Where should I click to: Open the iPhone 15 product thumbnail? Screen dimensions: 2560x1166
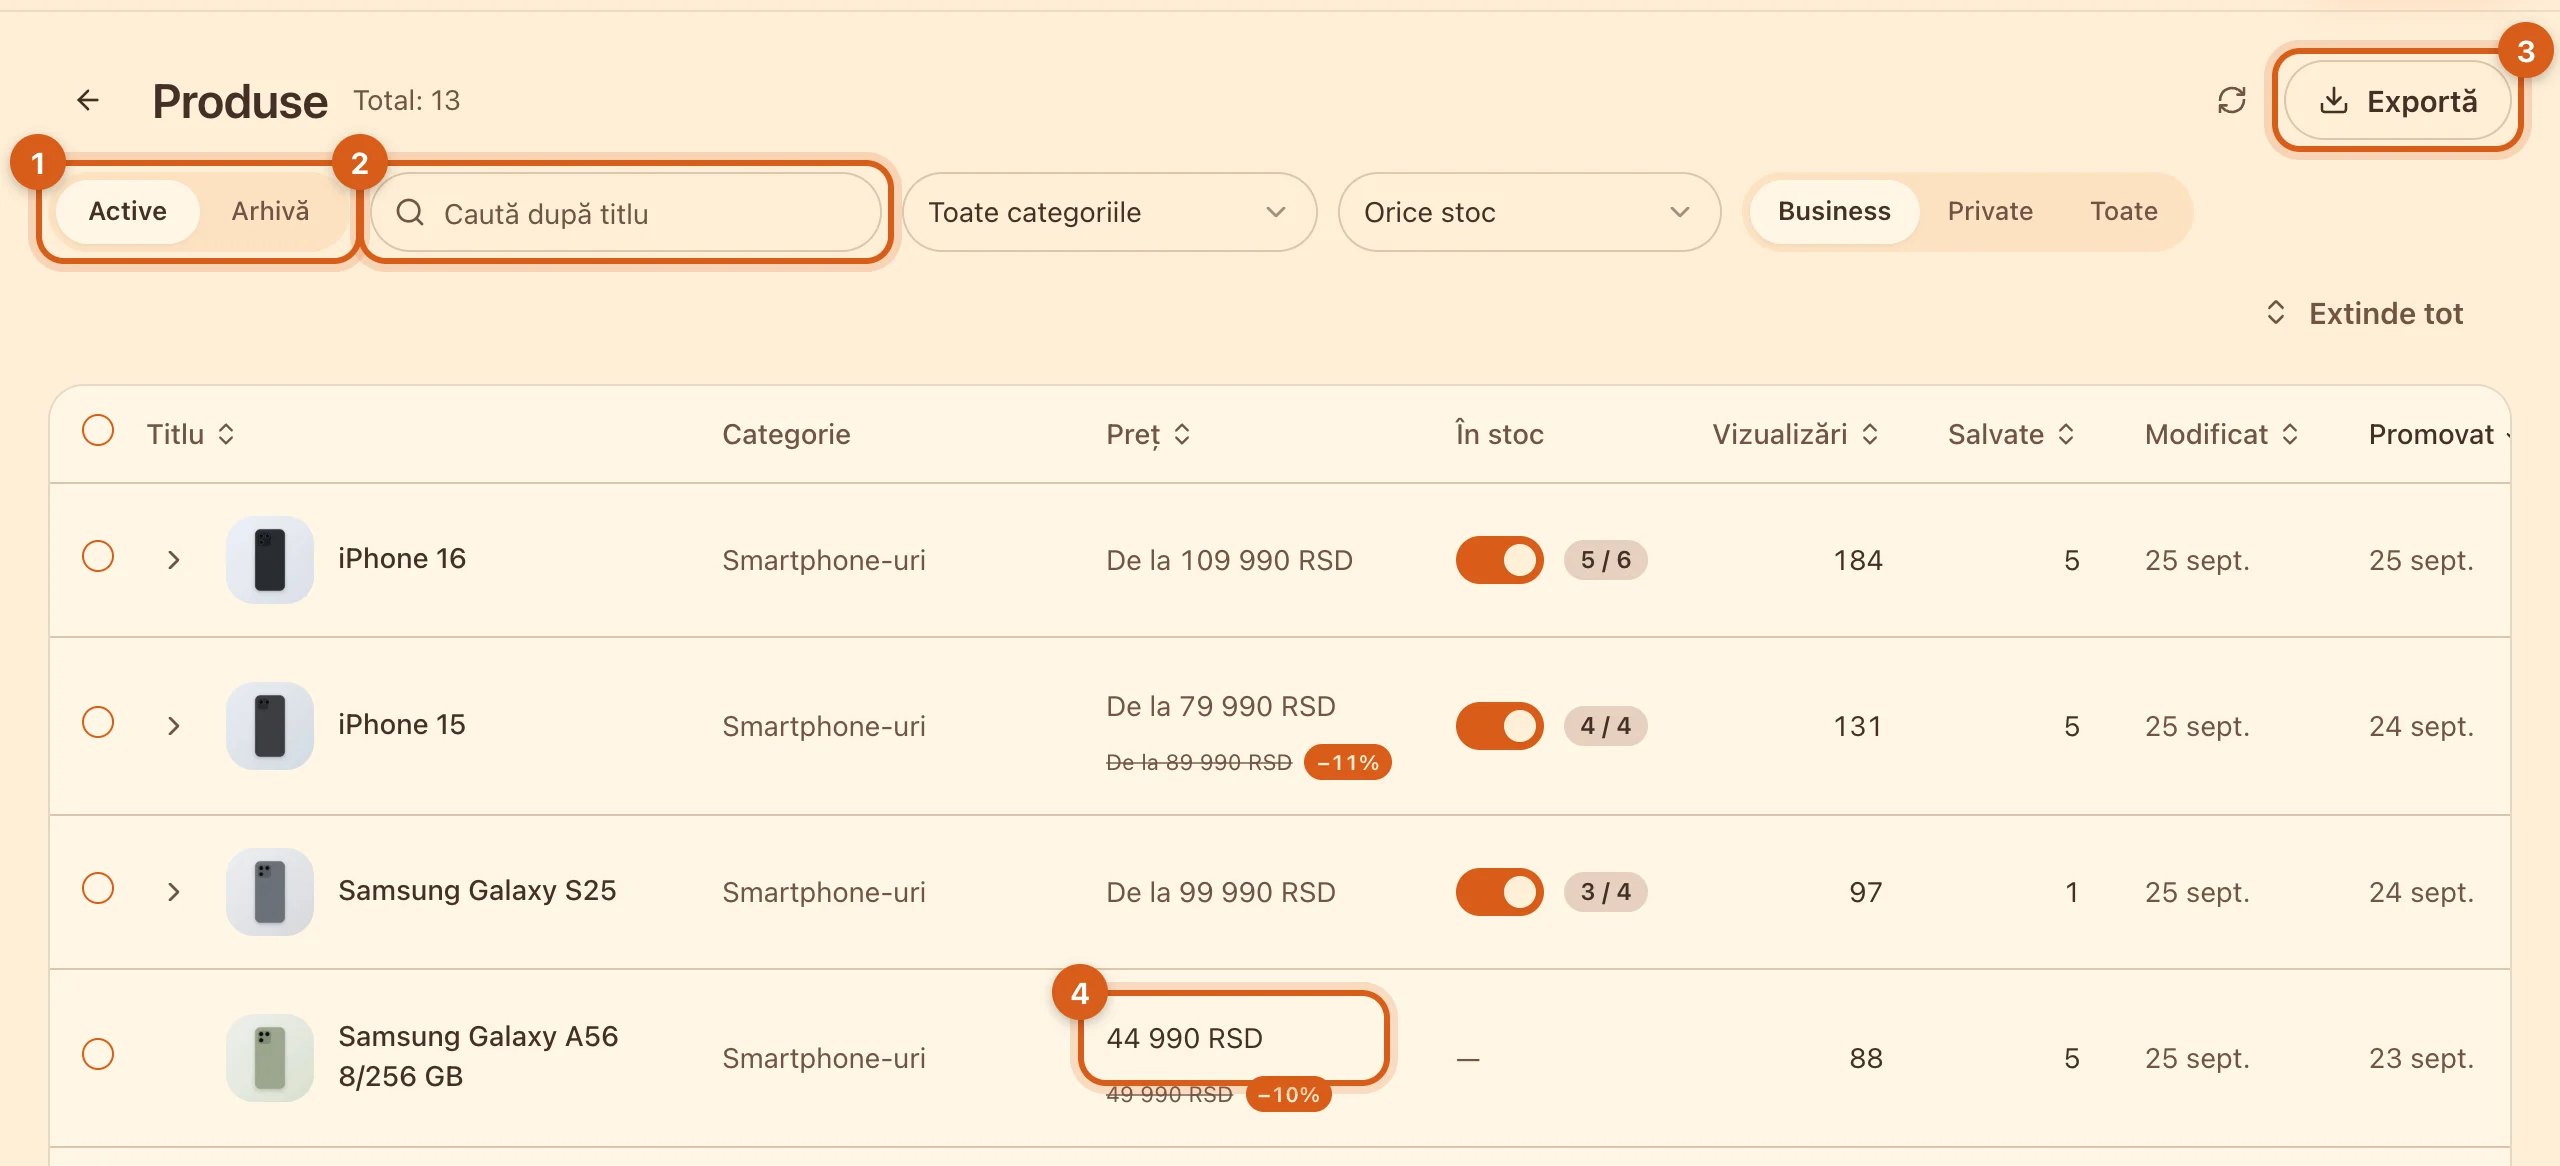270,726
